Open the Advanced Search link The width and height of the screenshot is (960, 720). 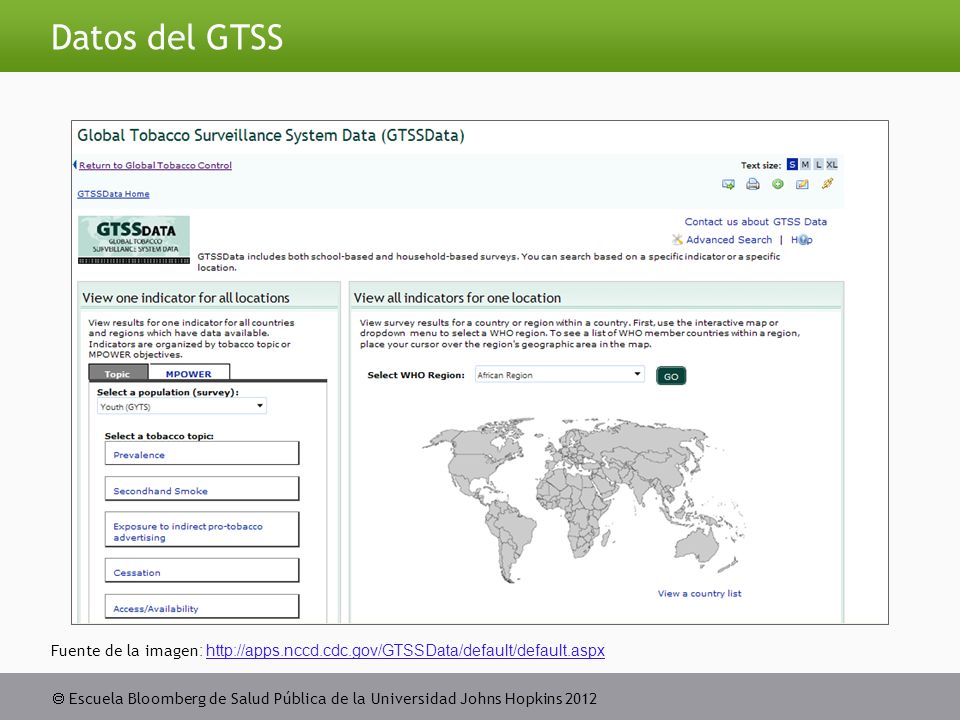point(729,240)
